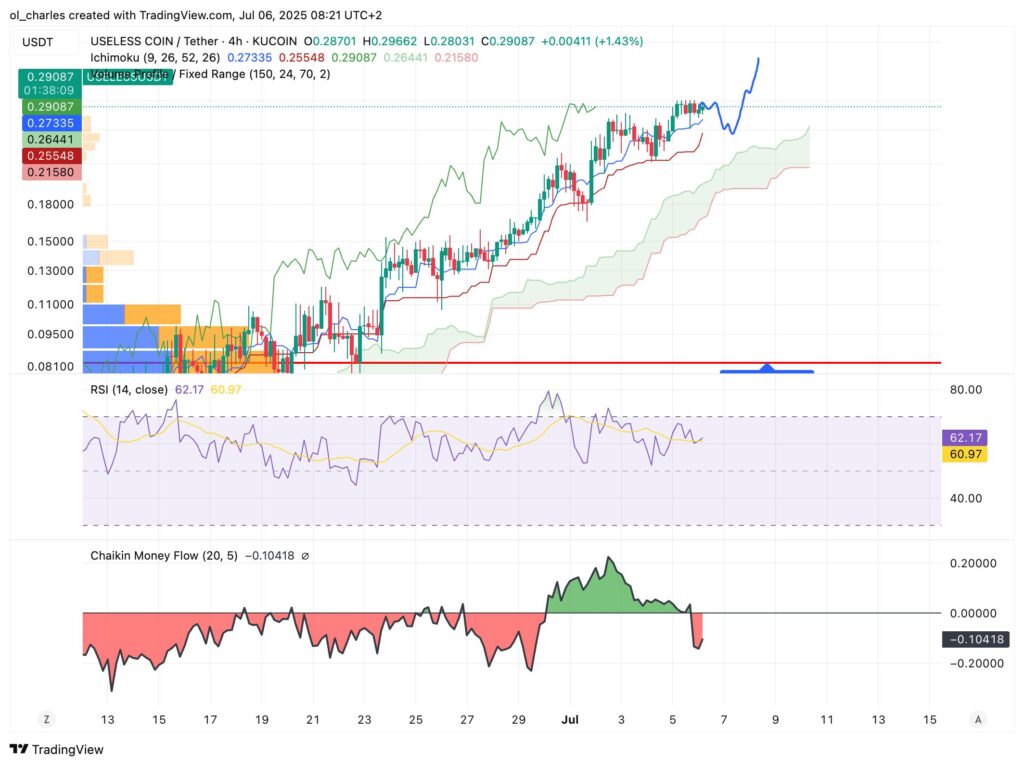This screenshot has width=1024, height=766.
Task: Select the Fixed Range volume profile legend
Action: [210, 74]
